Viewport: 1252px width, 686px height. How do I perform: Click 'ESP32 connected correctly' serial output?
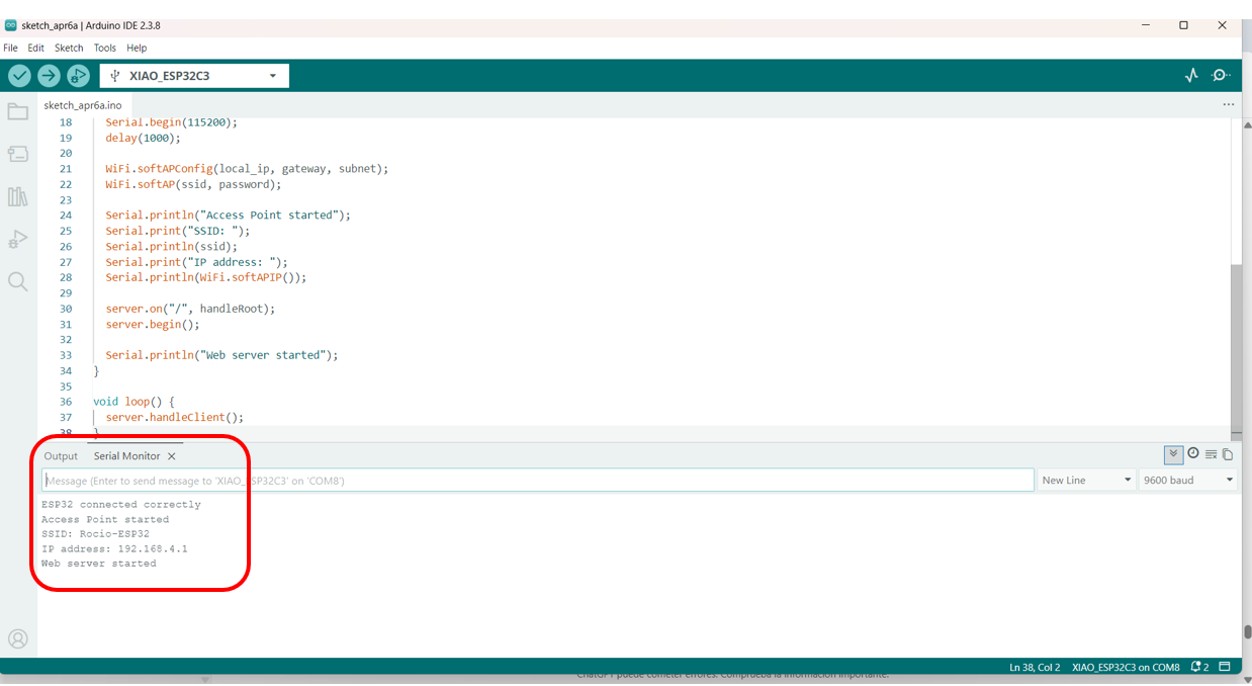point(121,505)
